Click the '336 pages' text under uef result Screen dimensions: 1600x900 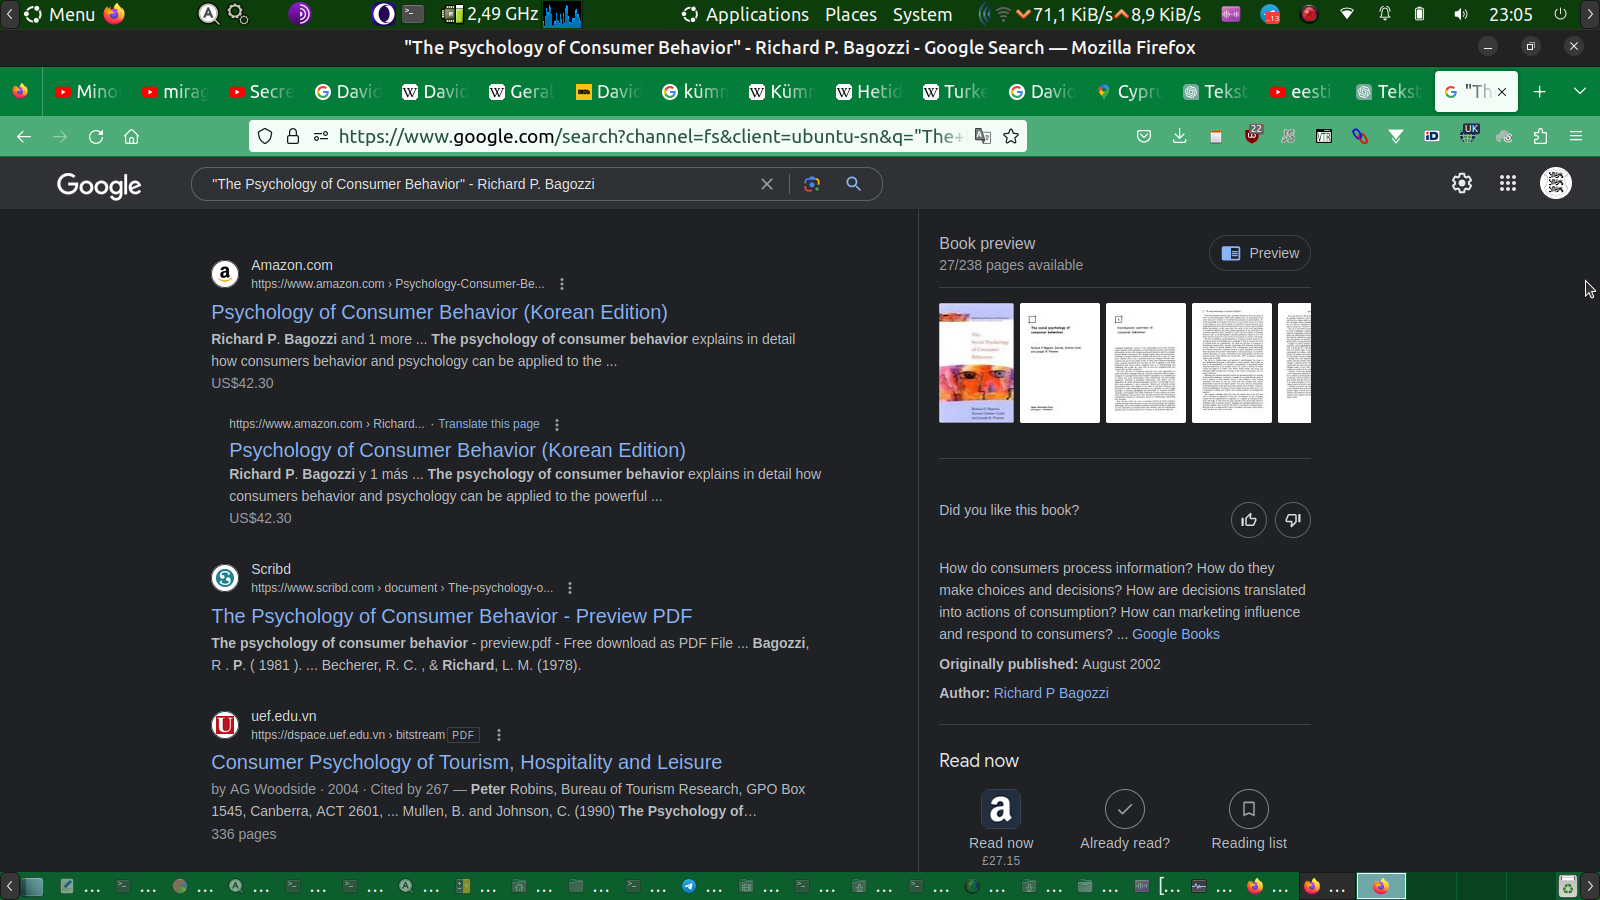(x=244, y=834)
